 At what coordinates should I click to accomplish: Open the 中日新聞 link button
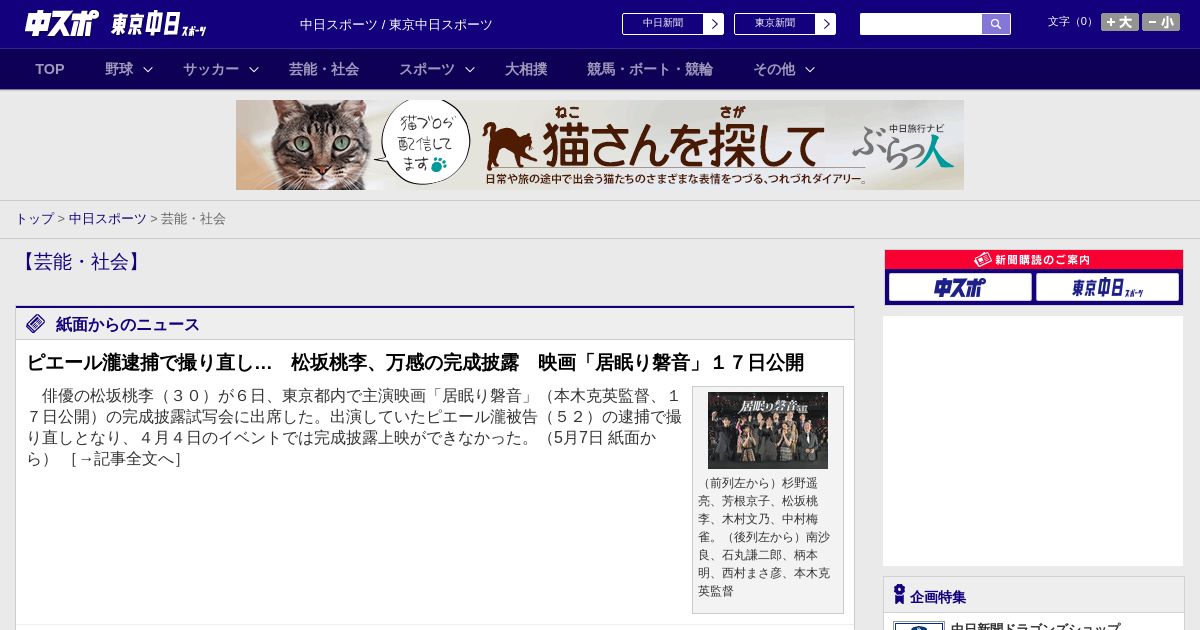[663, 24]
